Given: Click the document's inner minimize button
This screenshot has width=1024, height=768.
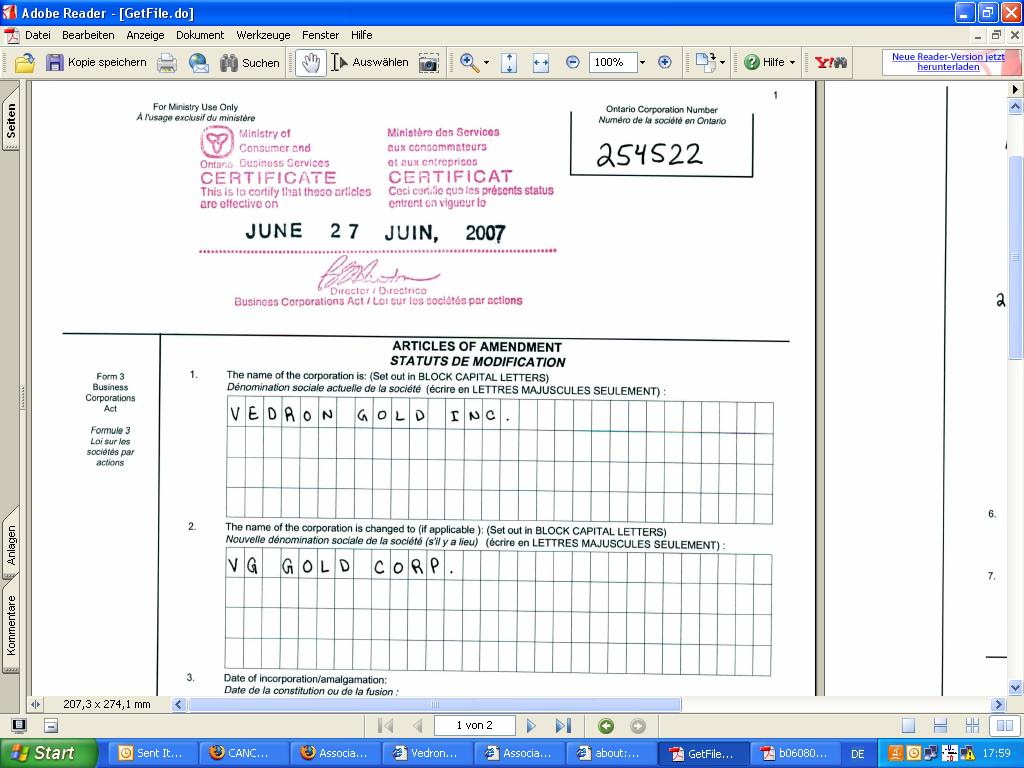Looking at the screenshot, I should pyautogui.click(x=977, y=35).
